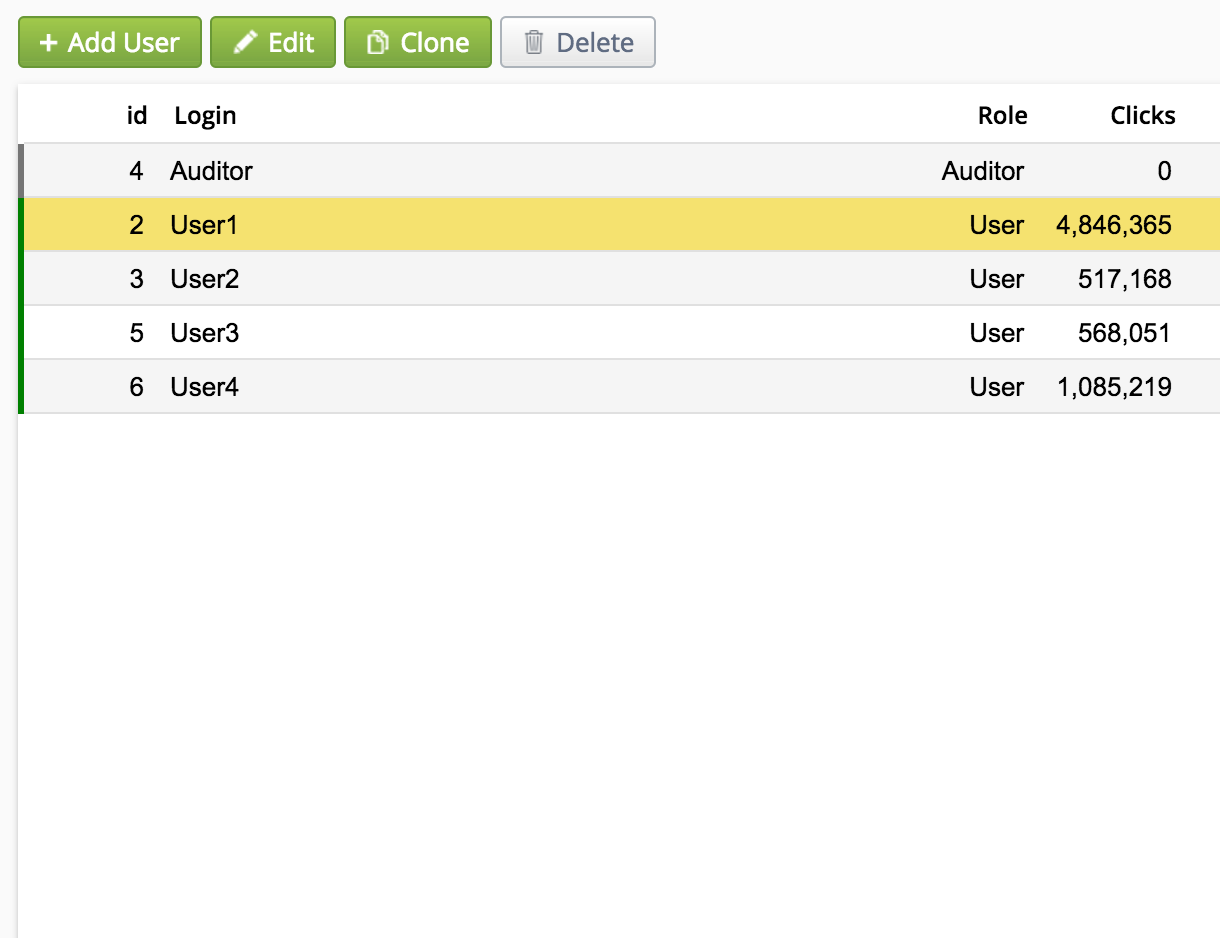Image resolution: width=1220 pixels, height=938 pixels.
Task: Click the clicks value 517,168
Action: (x=1125, y=279)
